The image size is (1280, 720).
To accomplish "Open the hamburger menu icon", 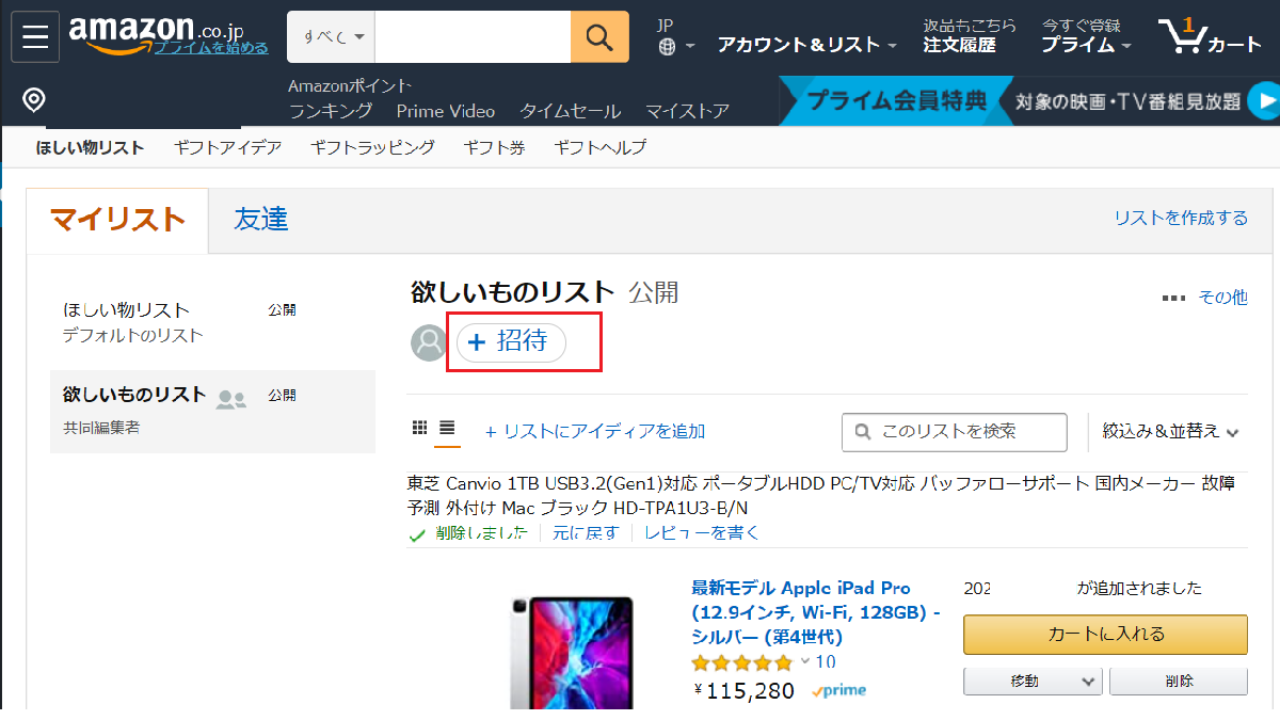I will click(x=35, y=37).
